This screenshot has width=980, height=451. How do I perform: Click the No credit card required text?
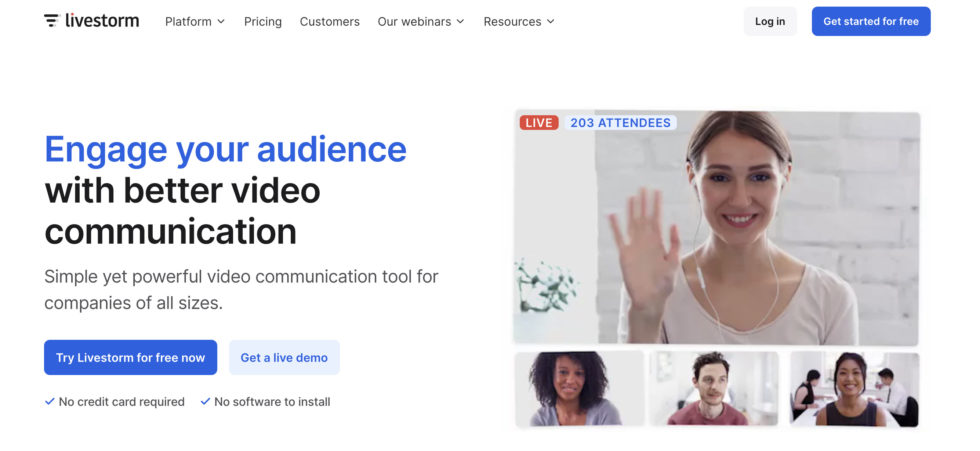[121, 402]
